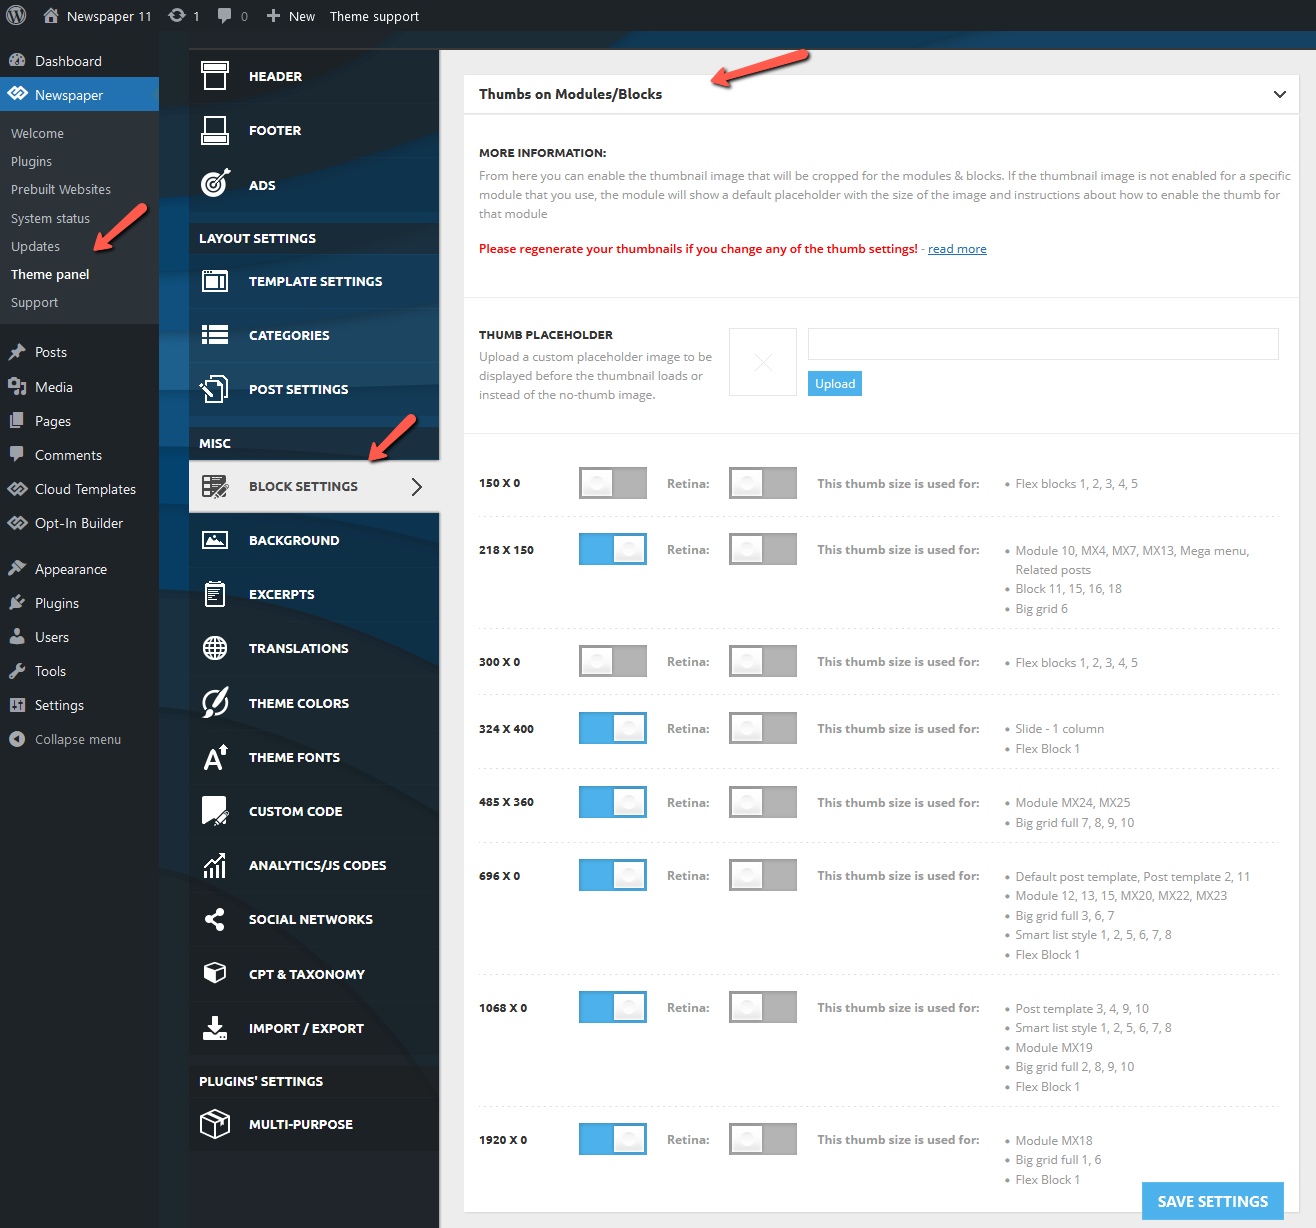Enable Retina for the 150 X 0 thumb
The width and height of the screenshot is (1316, 1228).
click(x=763, y=483)
